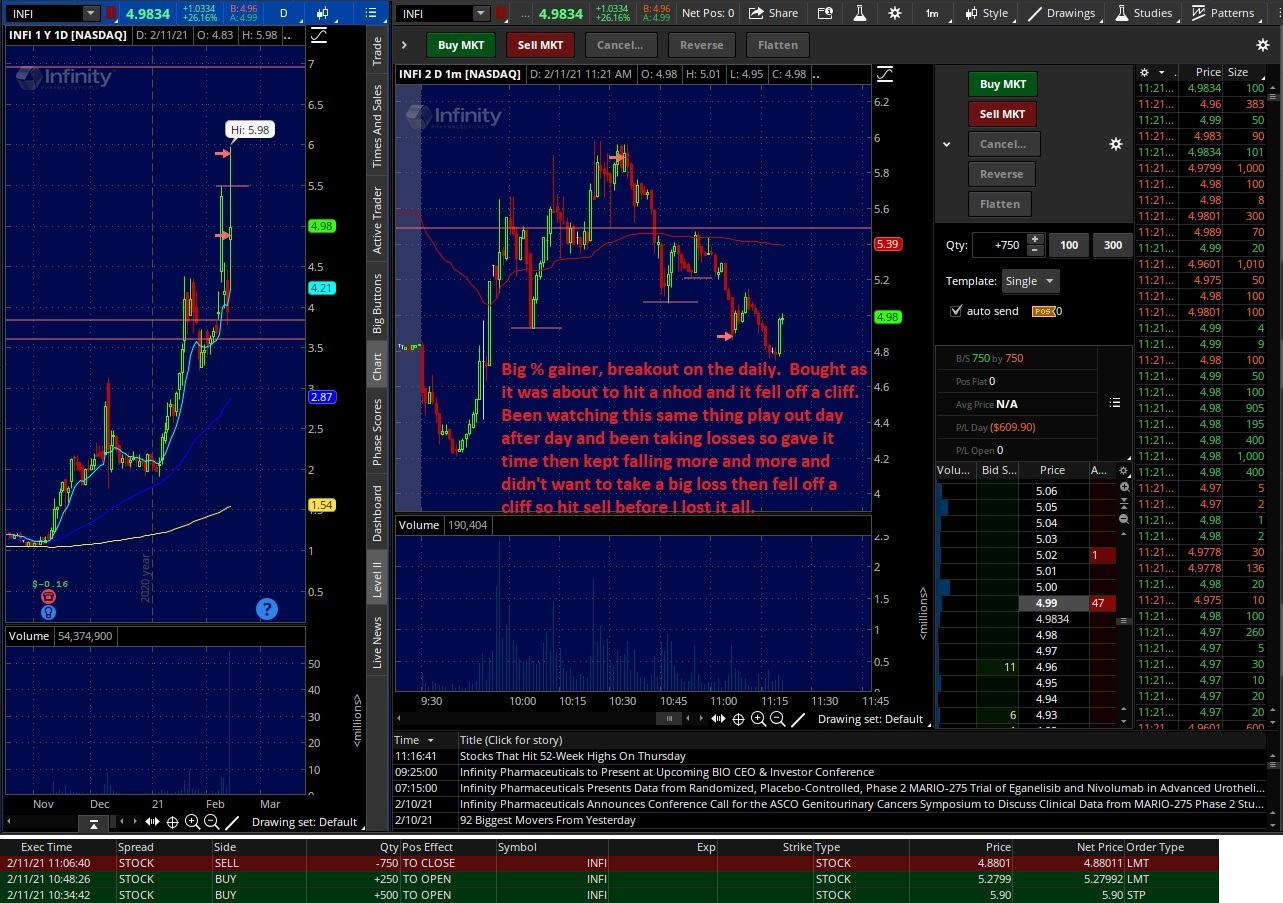The image size is (1283, 903).
Task: Zoom out on the INFI daily chart
Action: [211, 822]
